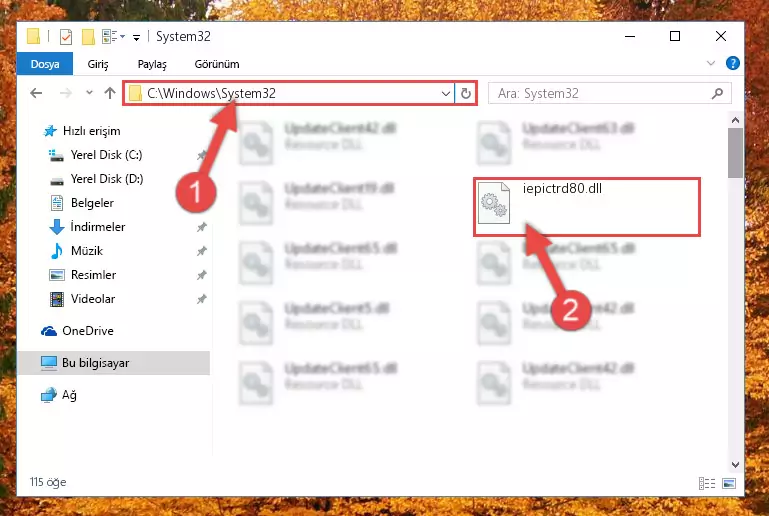This screenshot has height=516, width=769.
Task: Go up one folder level with up arrow
Action: point(110,93)
